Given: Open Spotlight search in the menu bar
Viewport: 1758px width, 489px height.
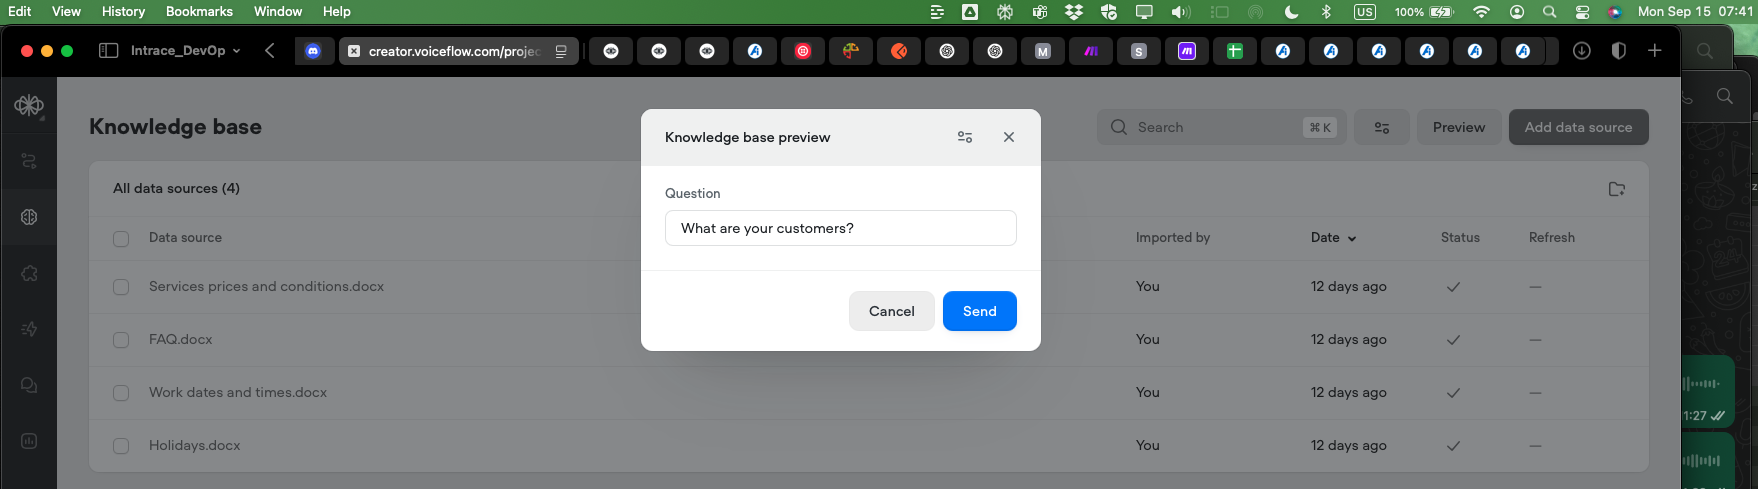Looking at the screenshot, I should 1549,12.
